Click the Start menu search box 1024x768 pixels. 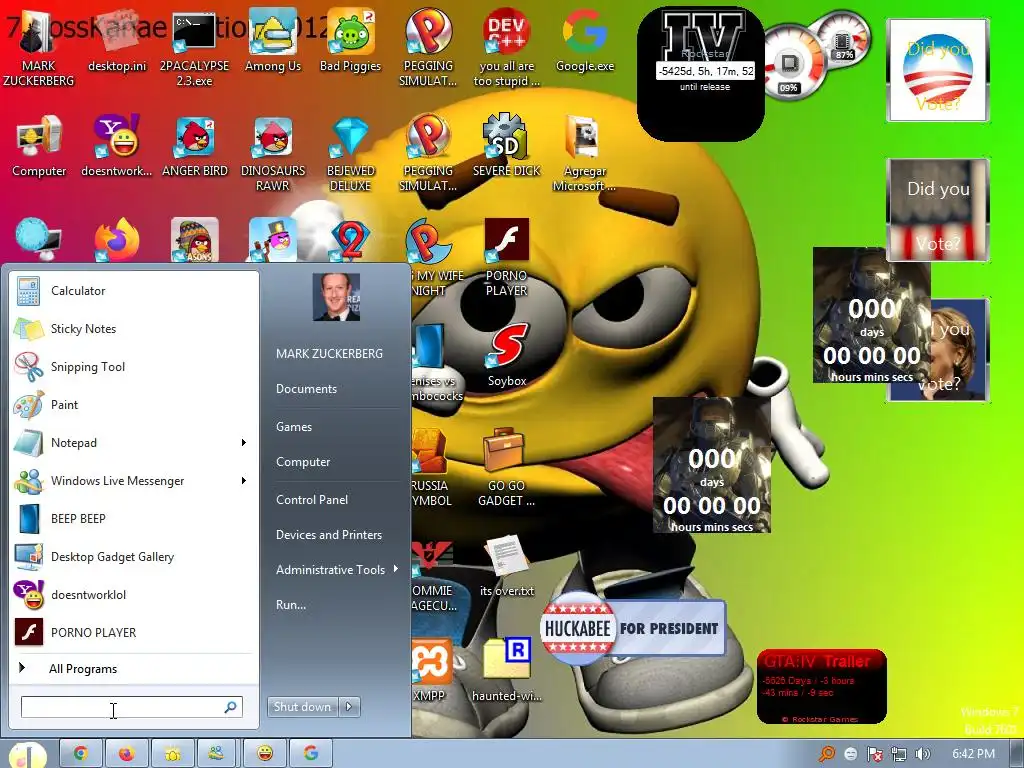[132, 707]
